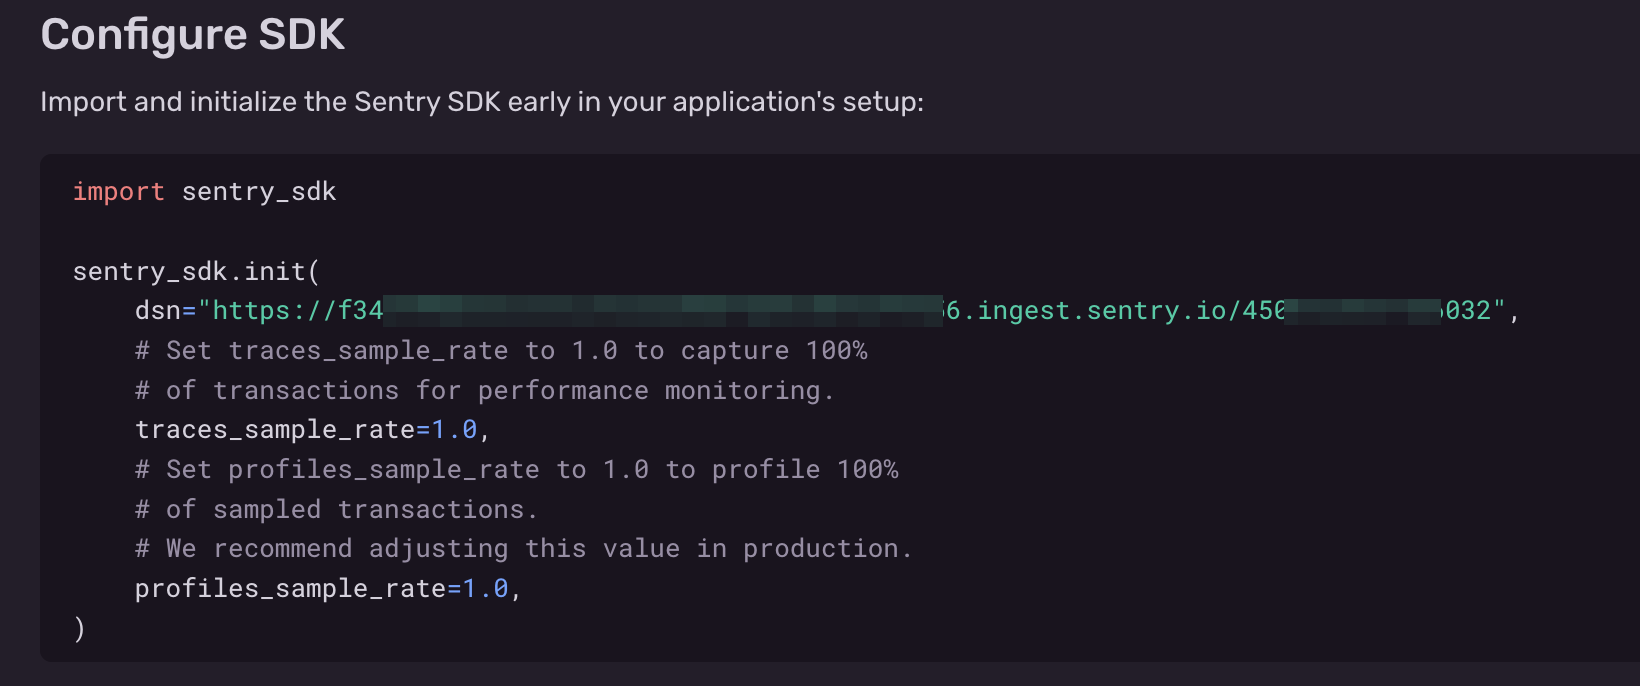Click the Set profiles_sample_rate comment line
Viewport: 1640px width, 686px height.
(517, 470)
